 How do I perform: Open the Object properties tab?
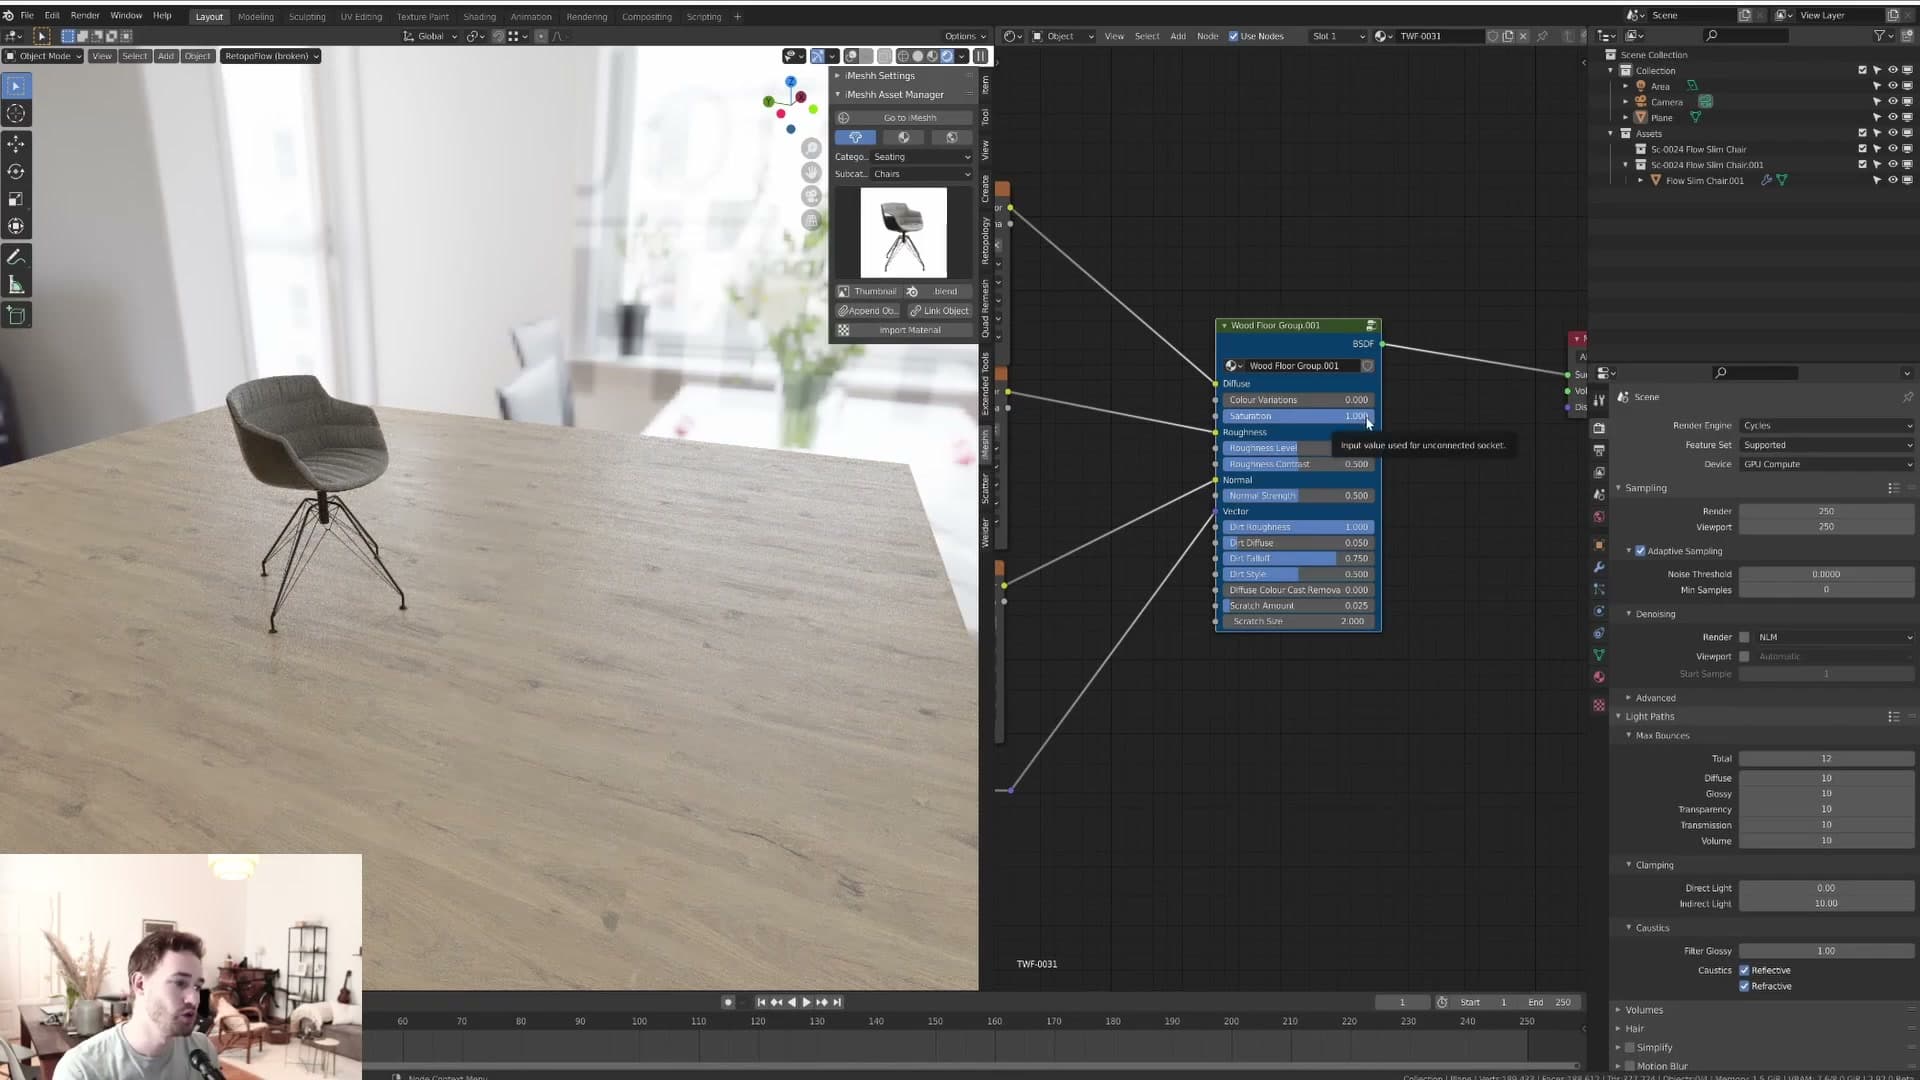point(1599,545)
